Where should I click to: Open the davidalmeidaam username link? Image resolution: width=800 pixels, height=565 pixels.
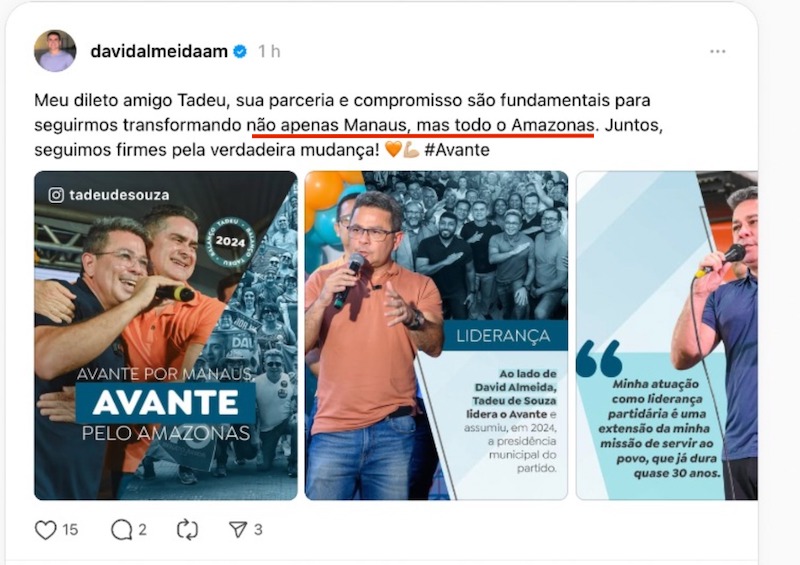159,51
